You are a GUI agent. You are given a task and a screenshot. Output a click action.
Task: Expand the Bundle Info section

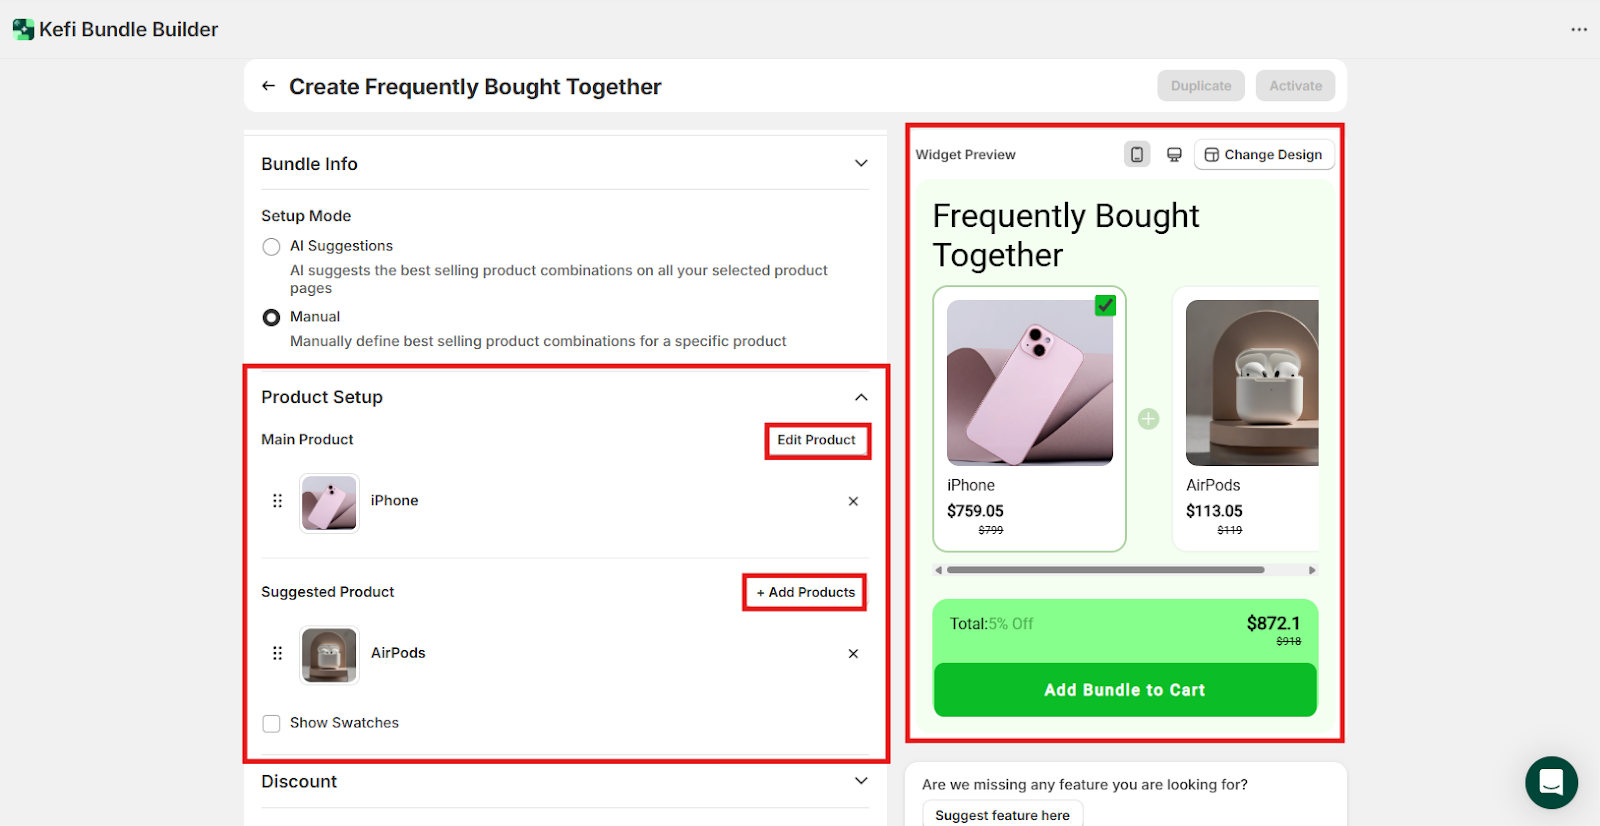tap(861, 164)
